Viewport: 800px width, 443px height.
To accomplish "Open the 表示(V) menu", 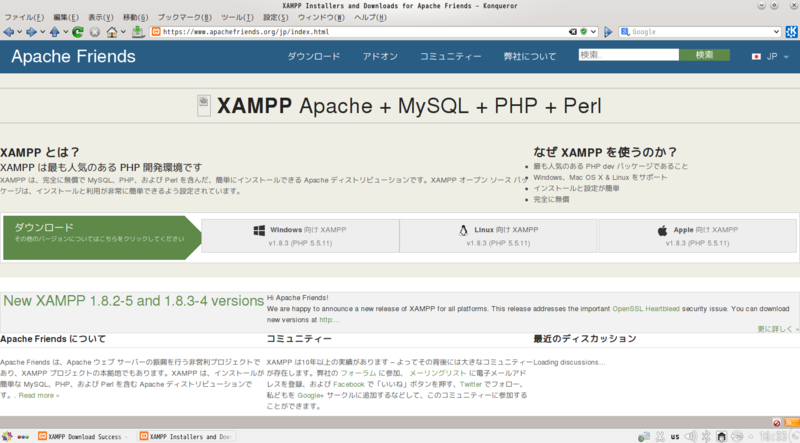I will tap(101, 17).
